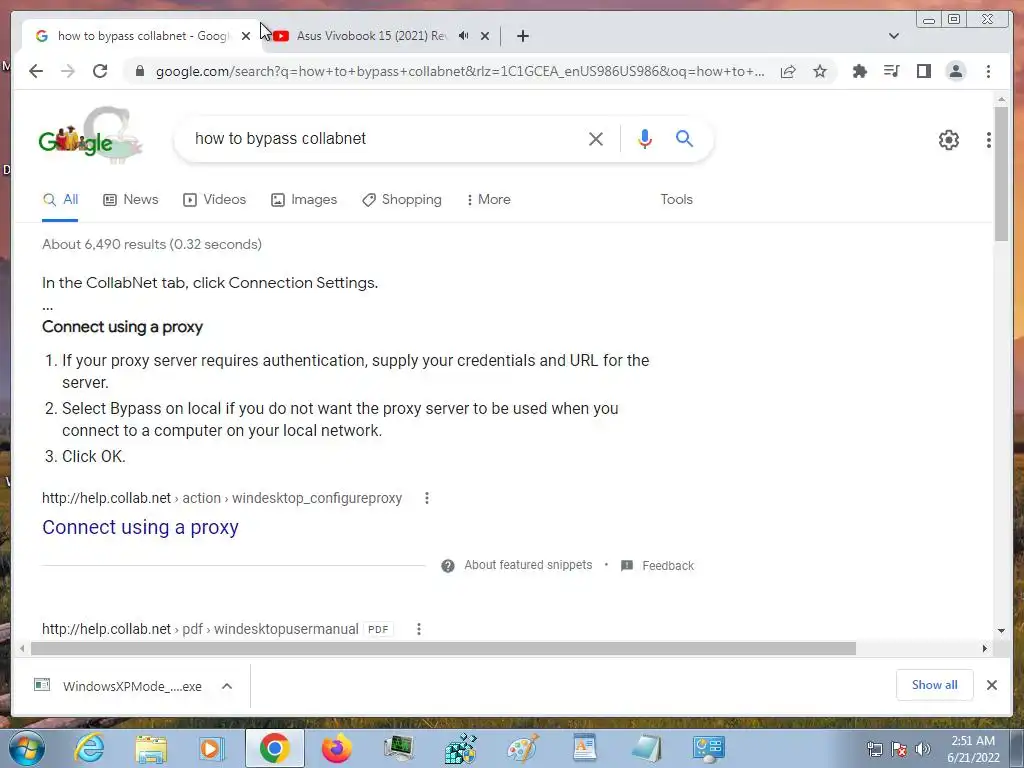Open the Chrome three-dot menu

[988, 71]
